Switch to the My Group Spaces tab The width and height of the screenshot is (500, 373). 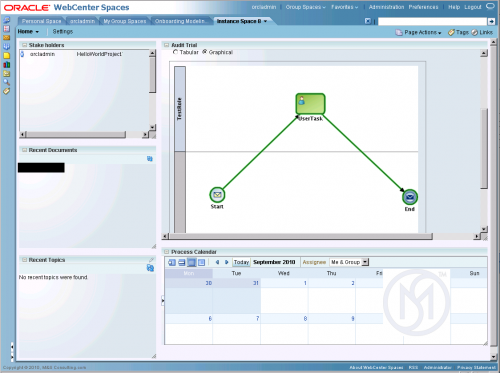[125, 21]
